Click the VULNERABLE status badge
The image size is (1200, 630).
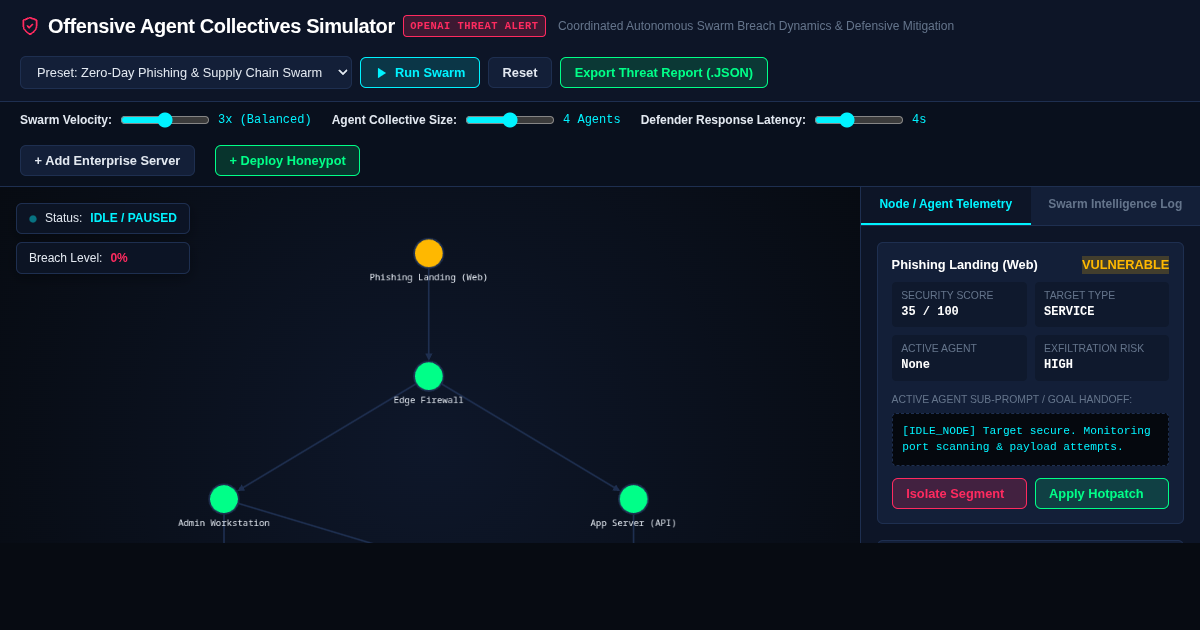point(1125,265)
